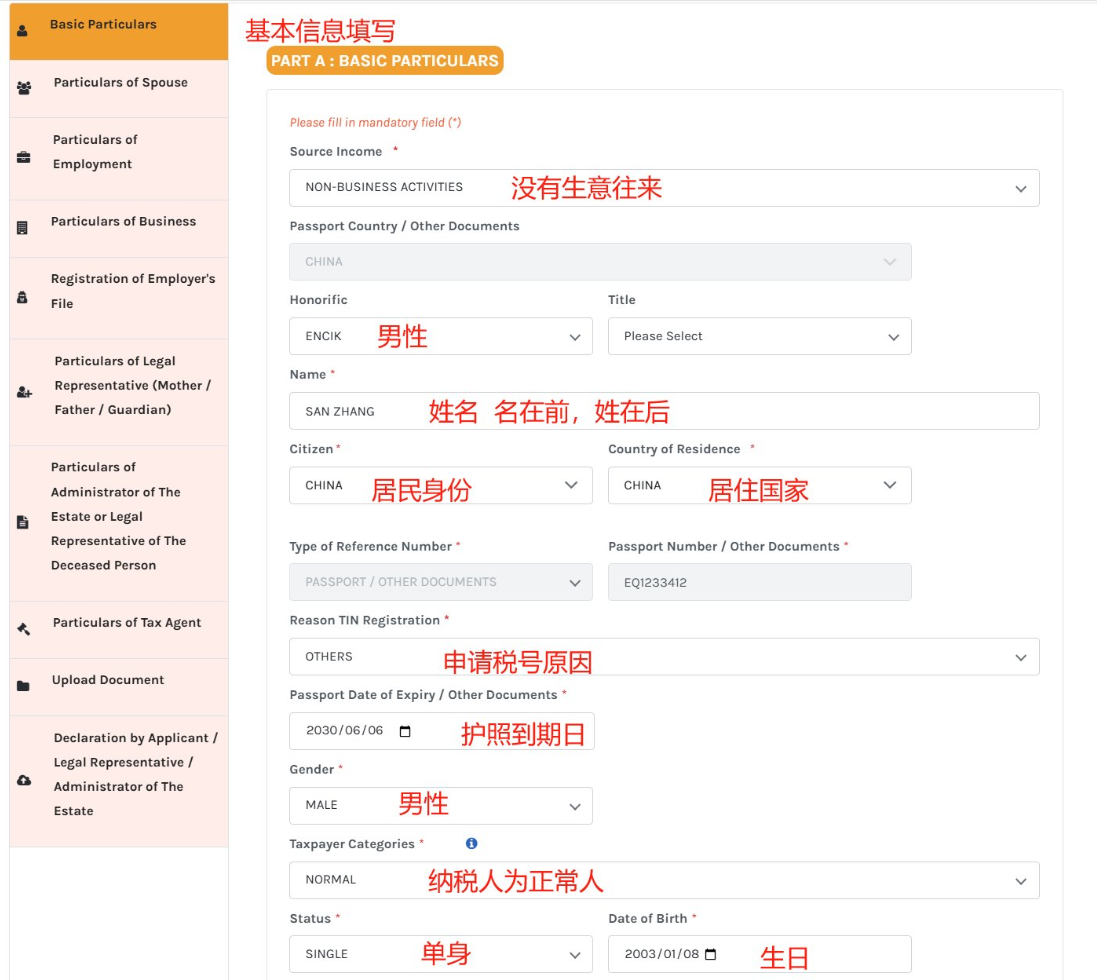Open the Type of Reference Number dropdown
Viewport: 1097px width, 980px height.
pyautogui.click(x=441, y=582)
